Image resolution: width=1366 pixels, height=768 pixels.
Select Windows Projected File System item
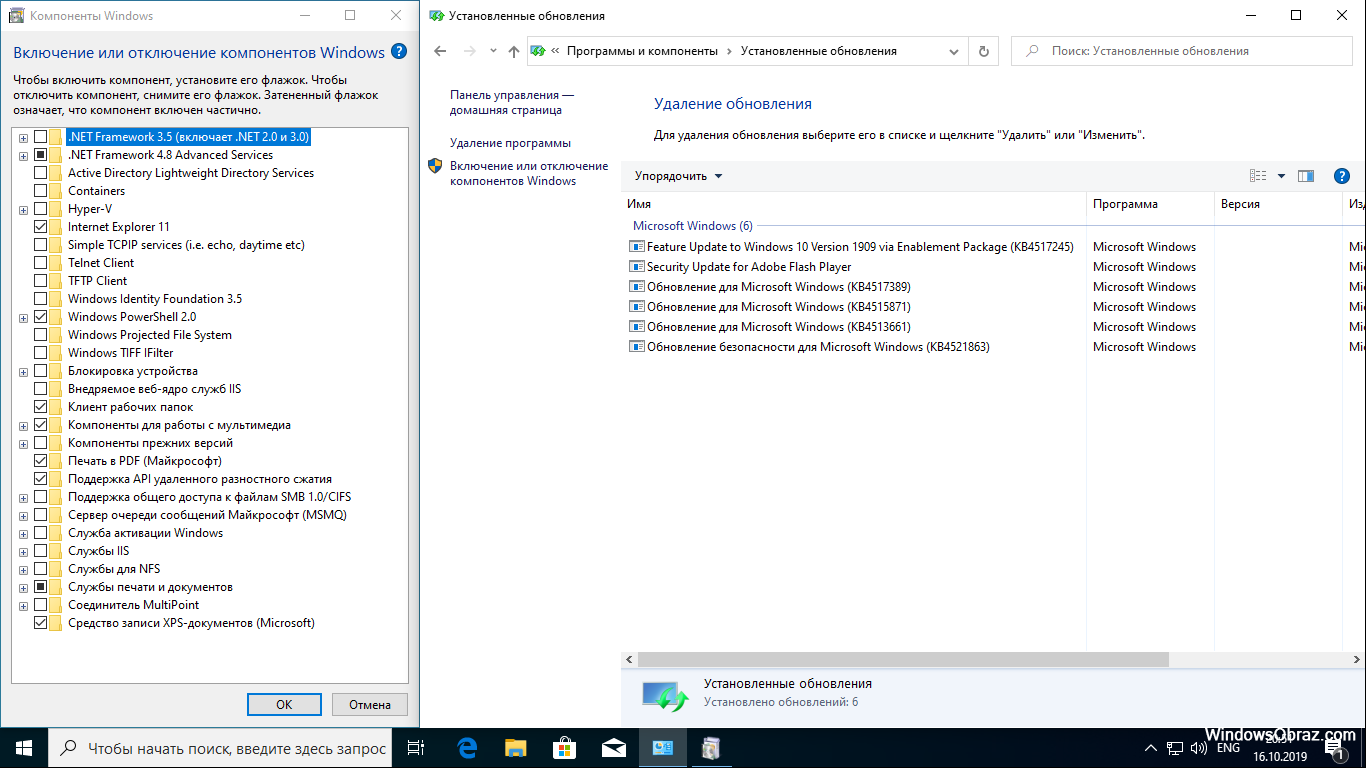[150, 335]
